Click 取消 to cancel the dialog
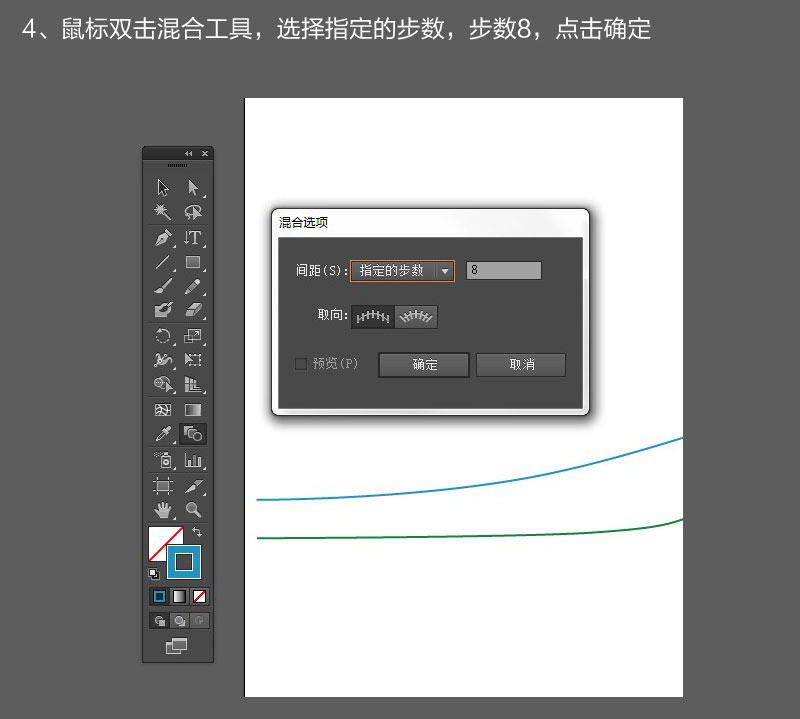 tap(521, 365)
